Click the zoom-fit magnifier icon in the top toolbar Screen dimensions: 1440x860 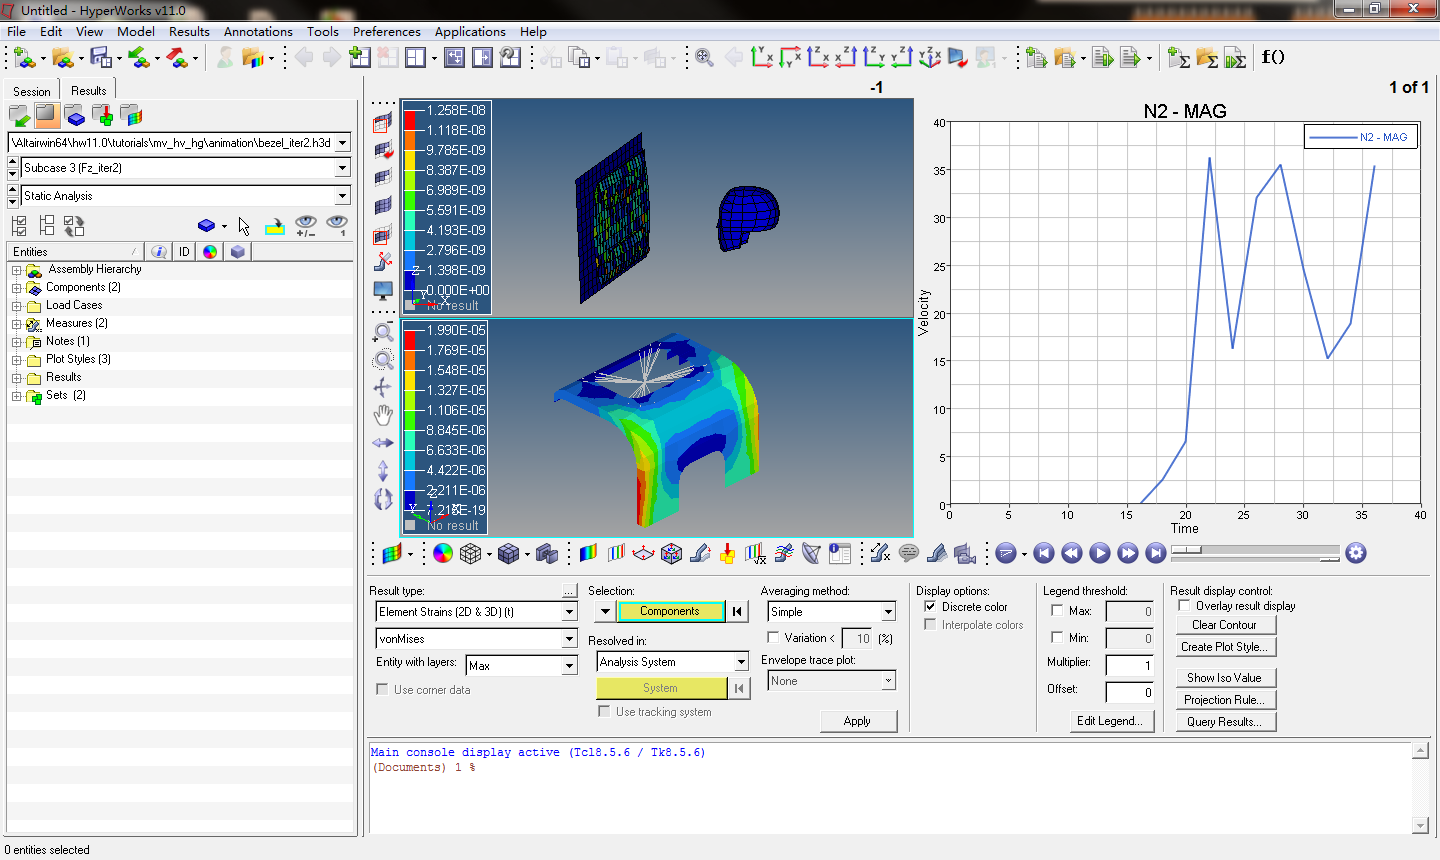pyautogui.click(x=705, y=57)
